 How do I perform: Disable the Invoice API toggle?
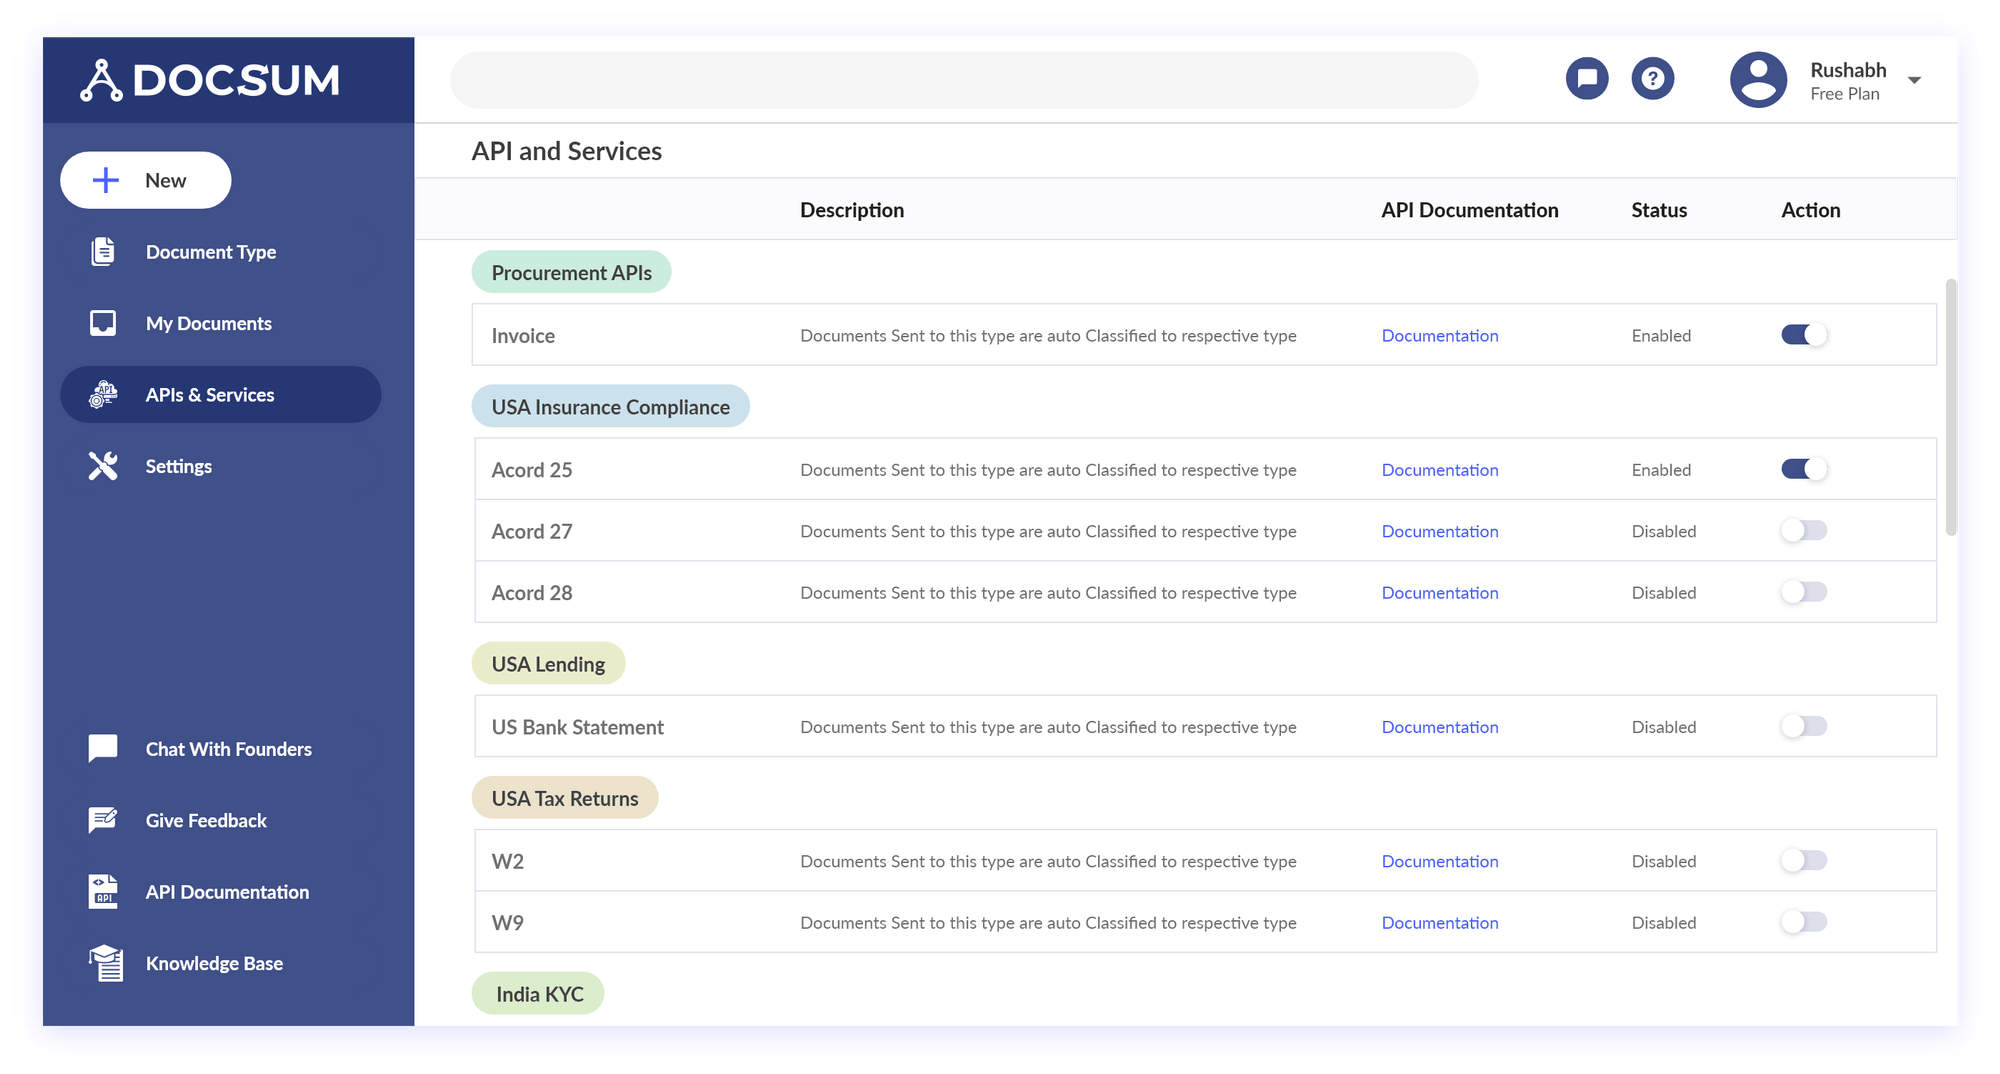[x=1803, y=335]
